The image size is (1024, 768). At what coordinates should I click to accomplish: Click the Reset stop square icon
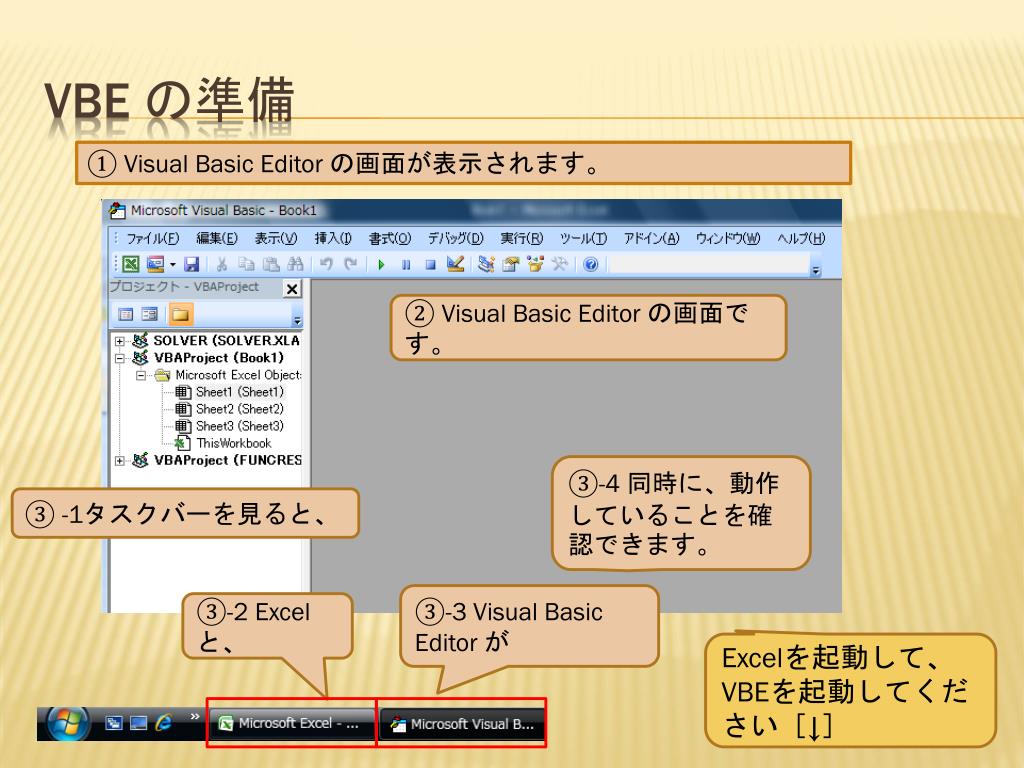coord(430,264)
